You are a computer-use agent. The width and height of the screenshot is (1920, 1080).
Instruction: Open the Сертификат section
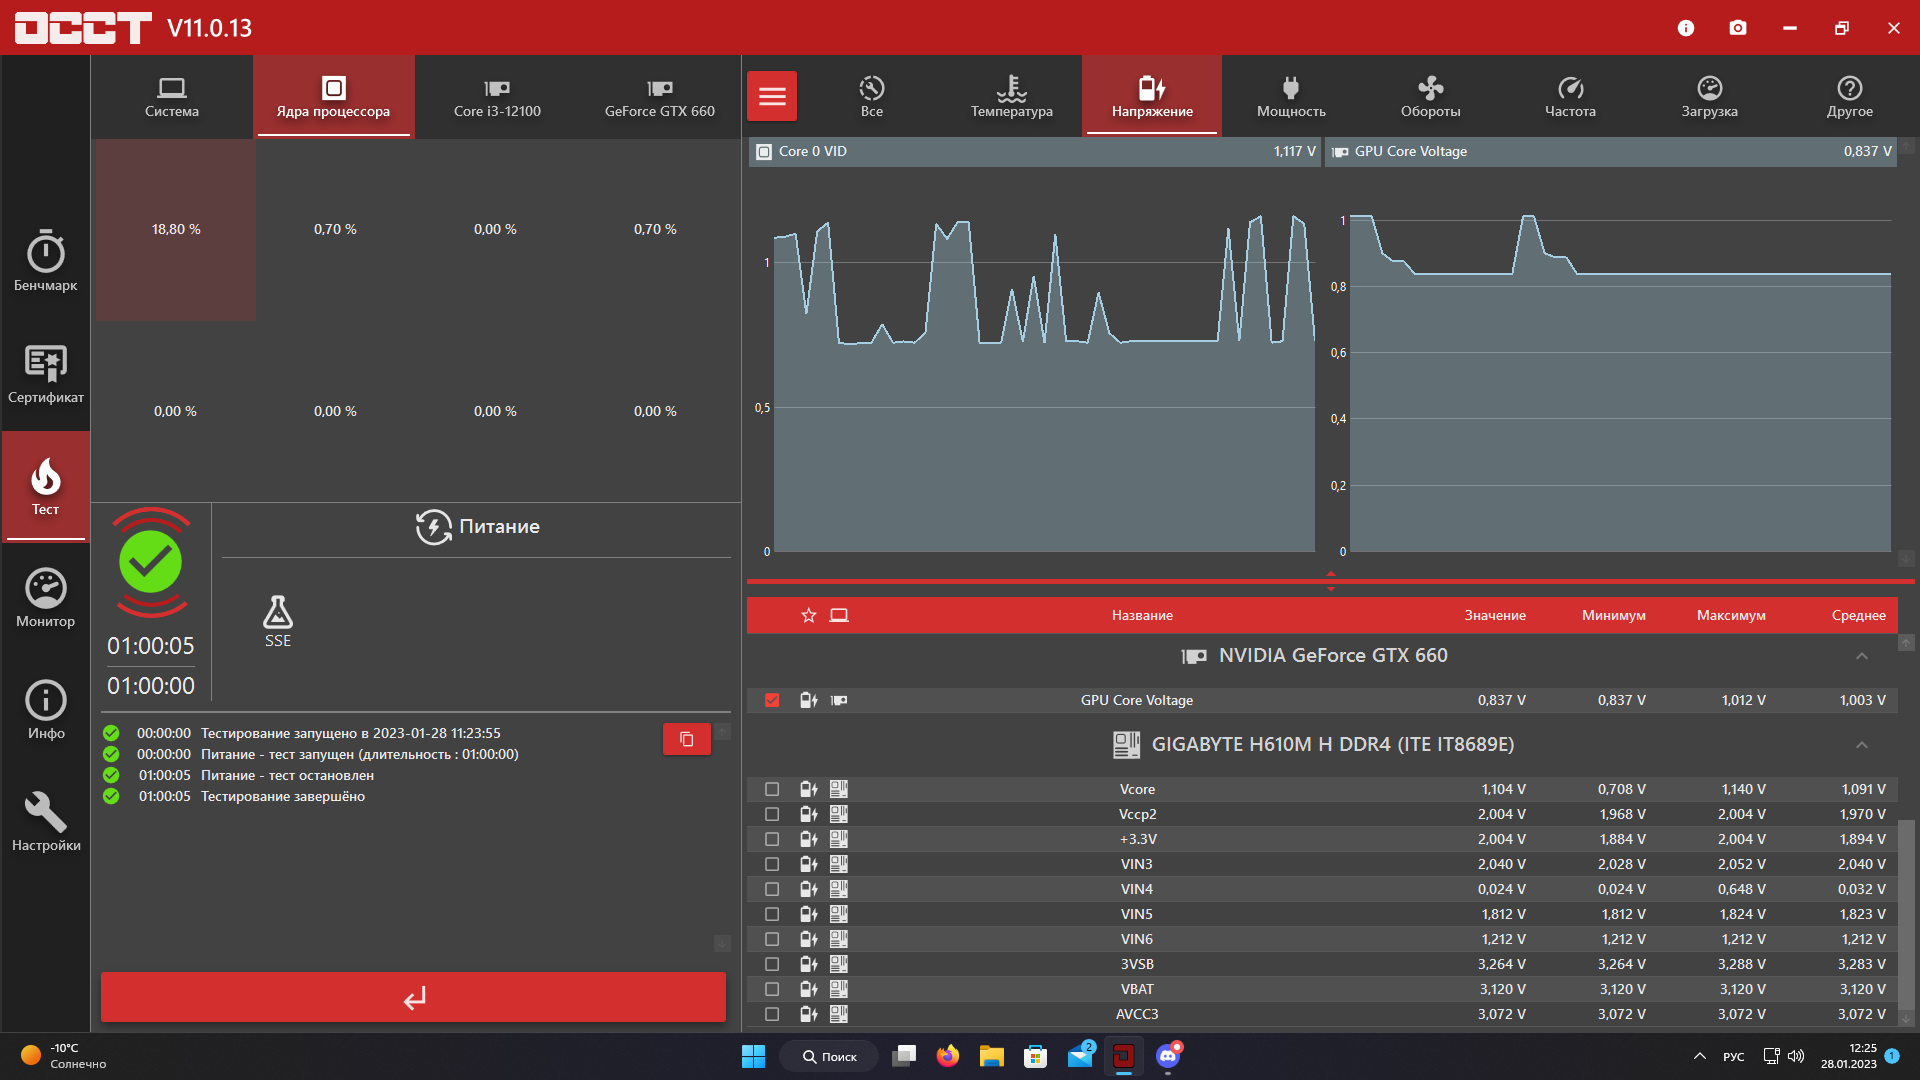click(46, 373)
